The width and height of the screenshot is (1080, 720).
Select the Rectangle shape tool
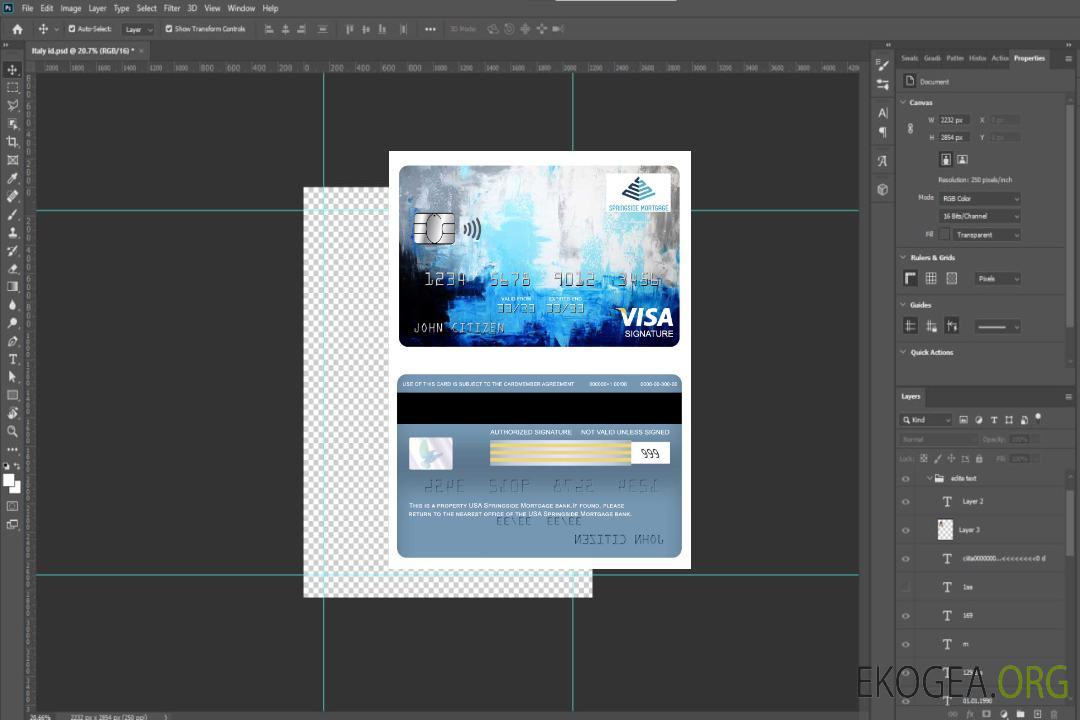[x=12, y=395]
